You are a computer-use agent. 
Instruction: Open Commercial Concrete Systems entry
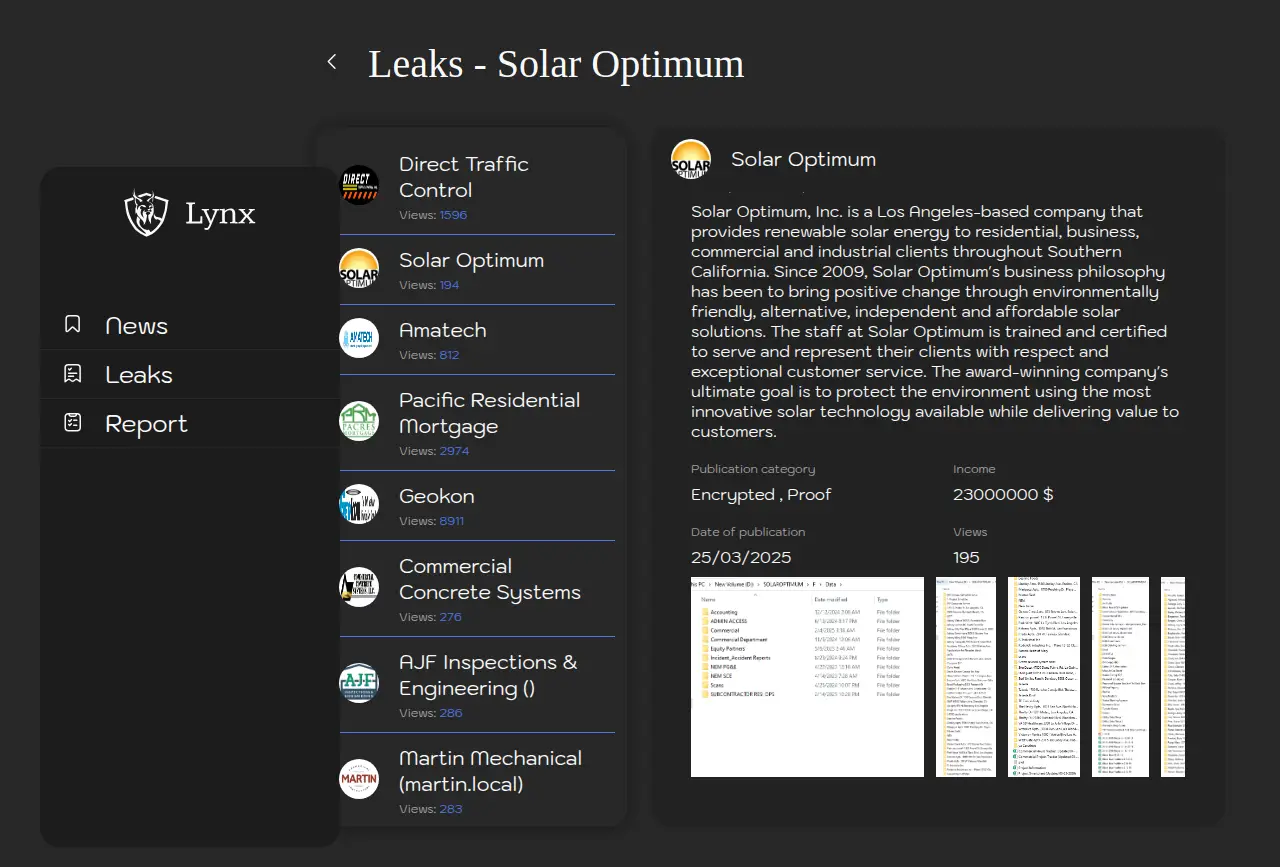(489, 579)
